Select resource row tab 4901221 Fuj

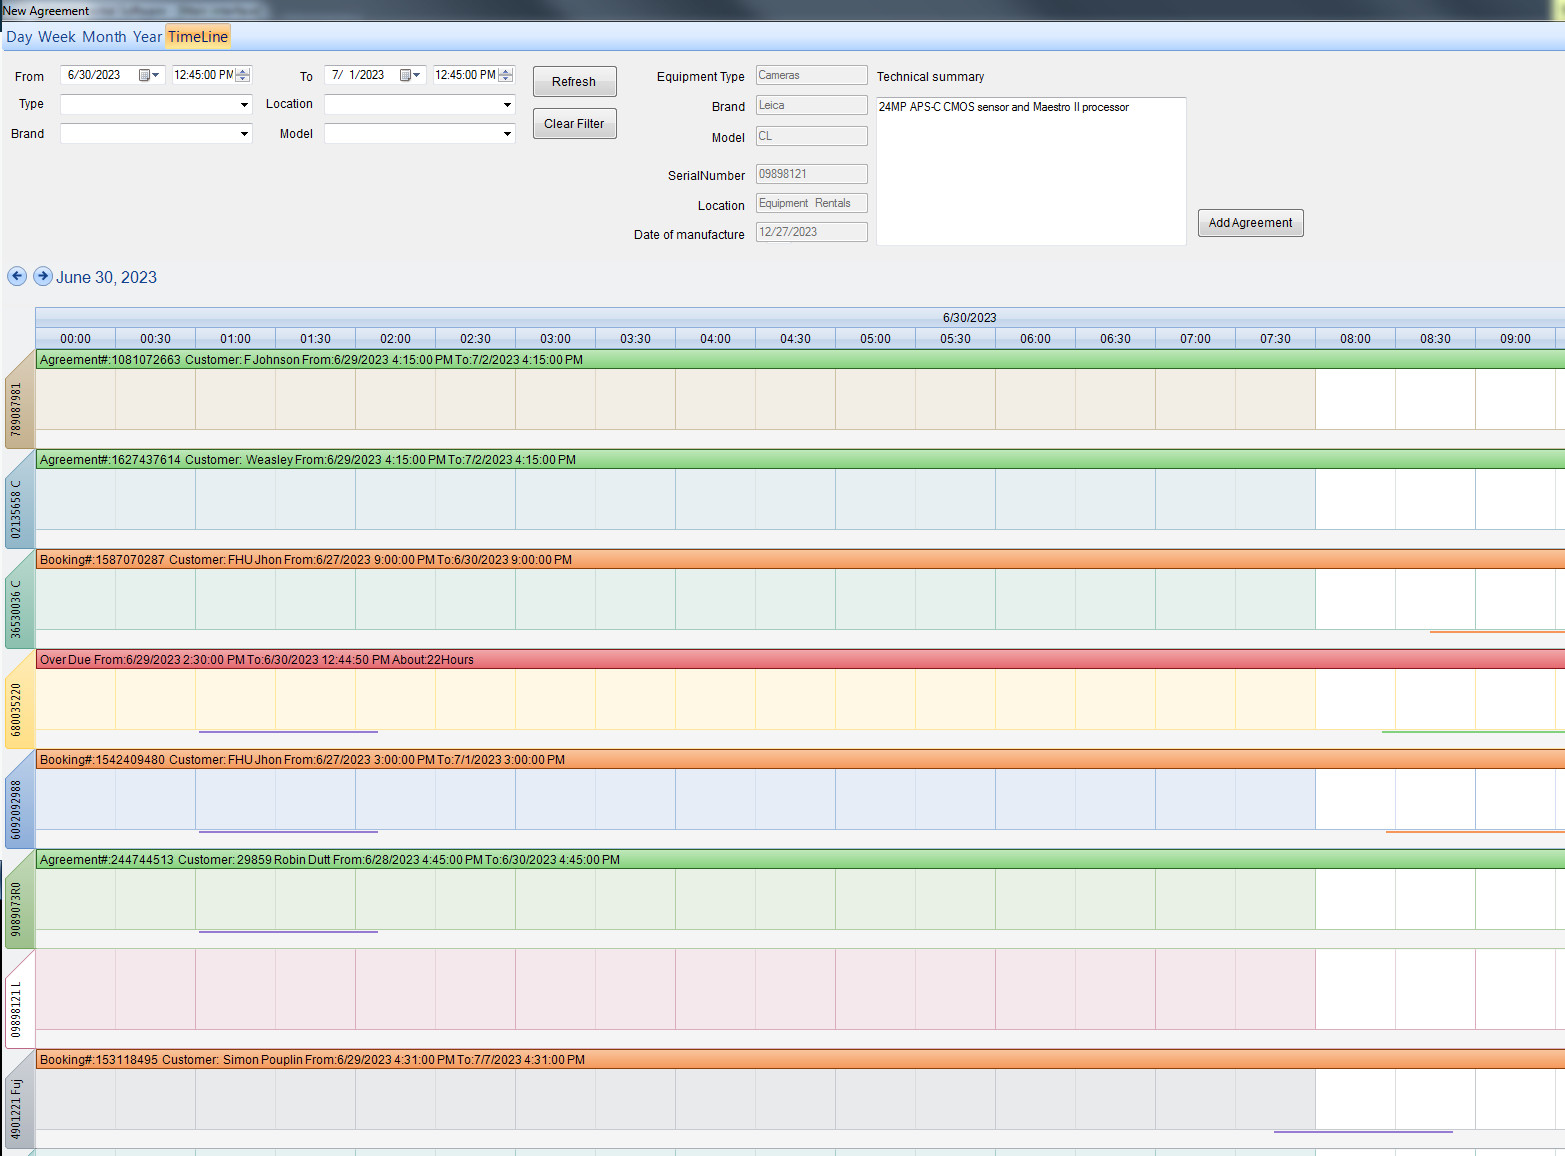pyautogui.click(x=18, y=1100)
